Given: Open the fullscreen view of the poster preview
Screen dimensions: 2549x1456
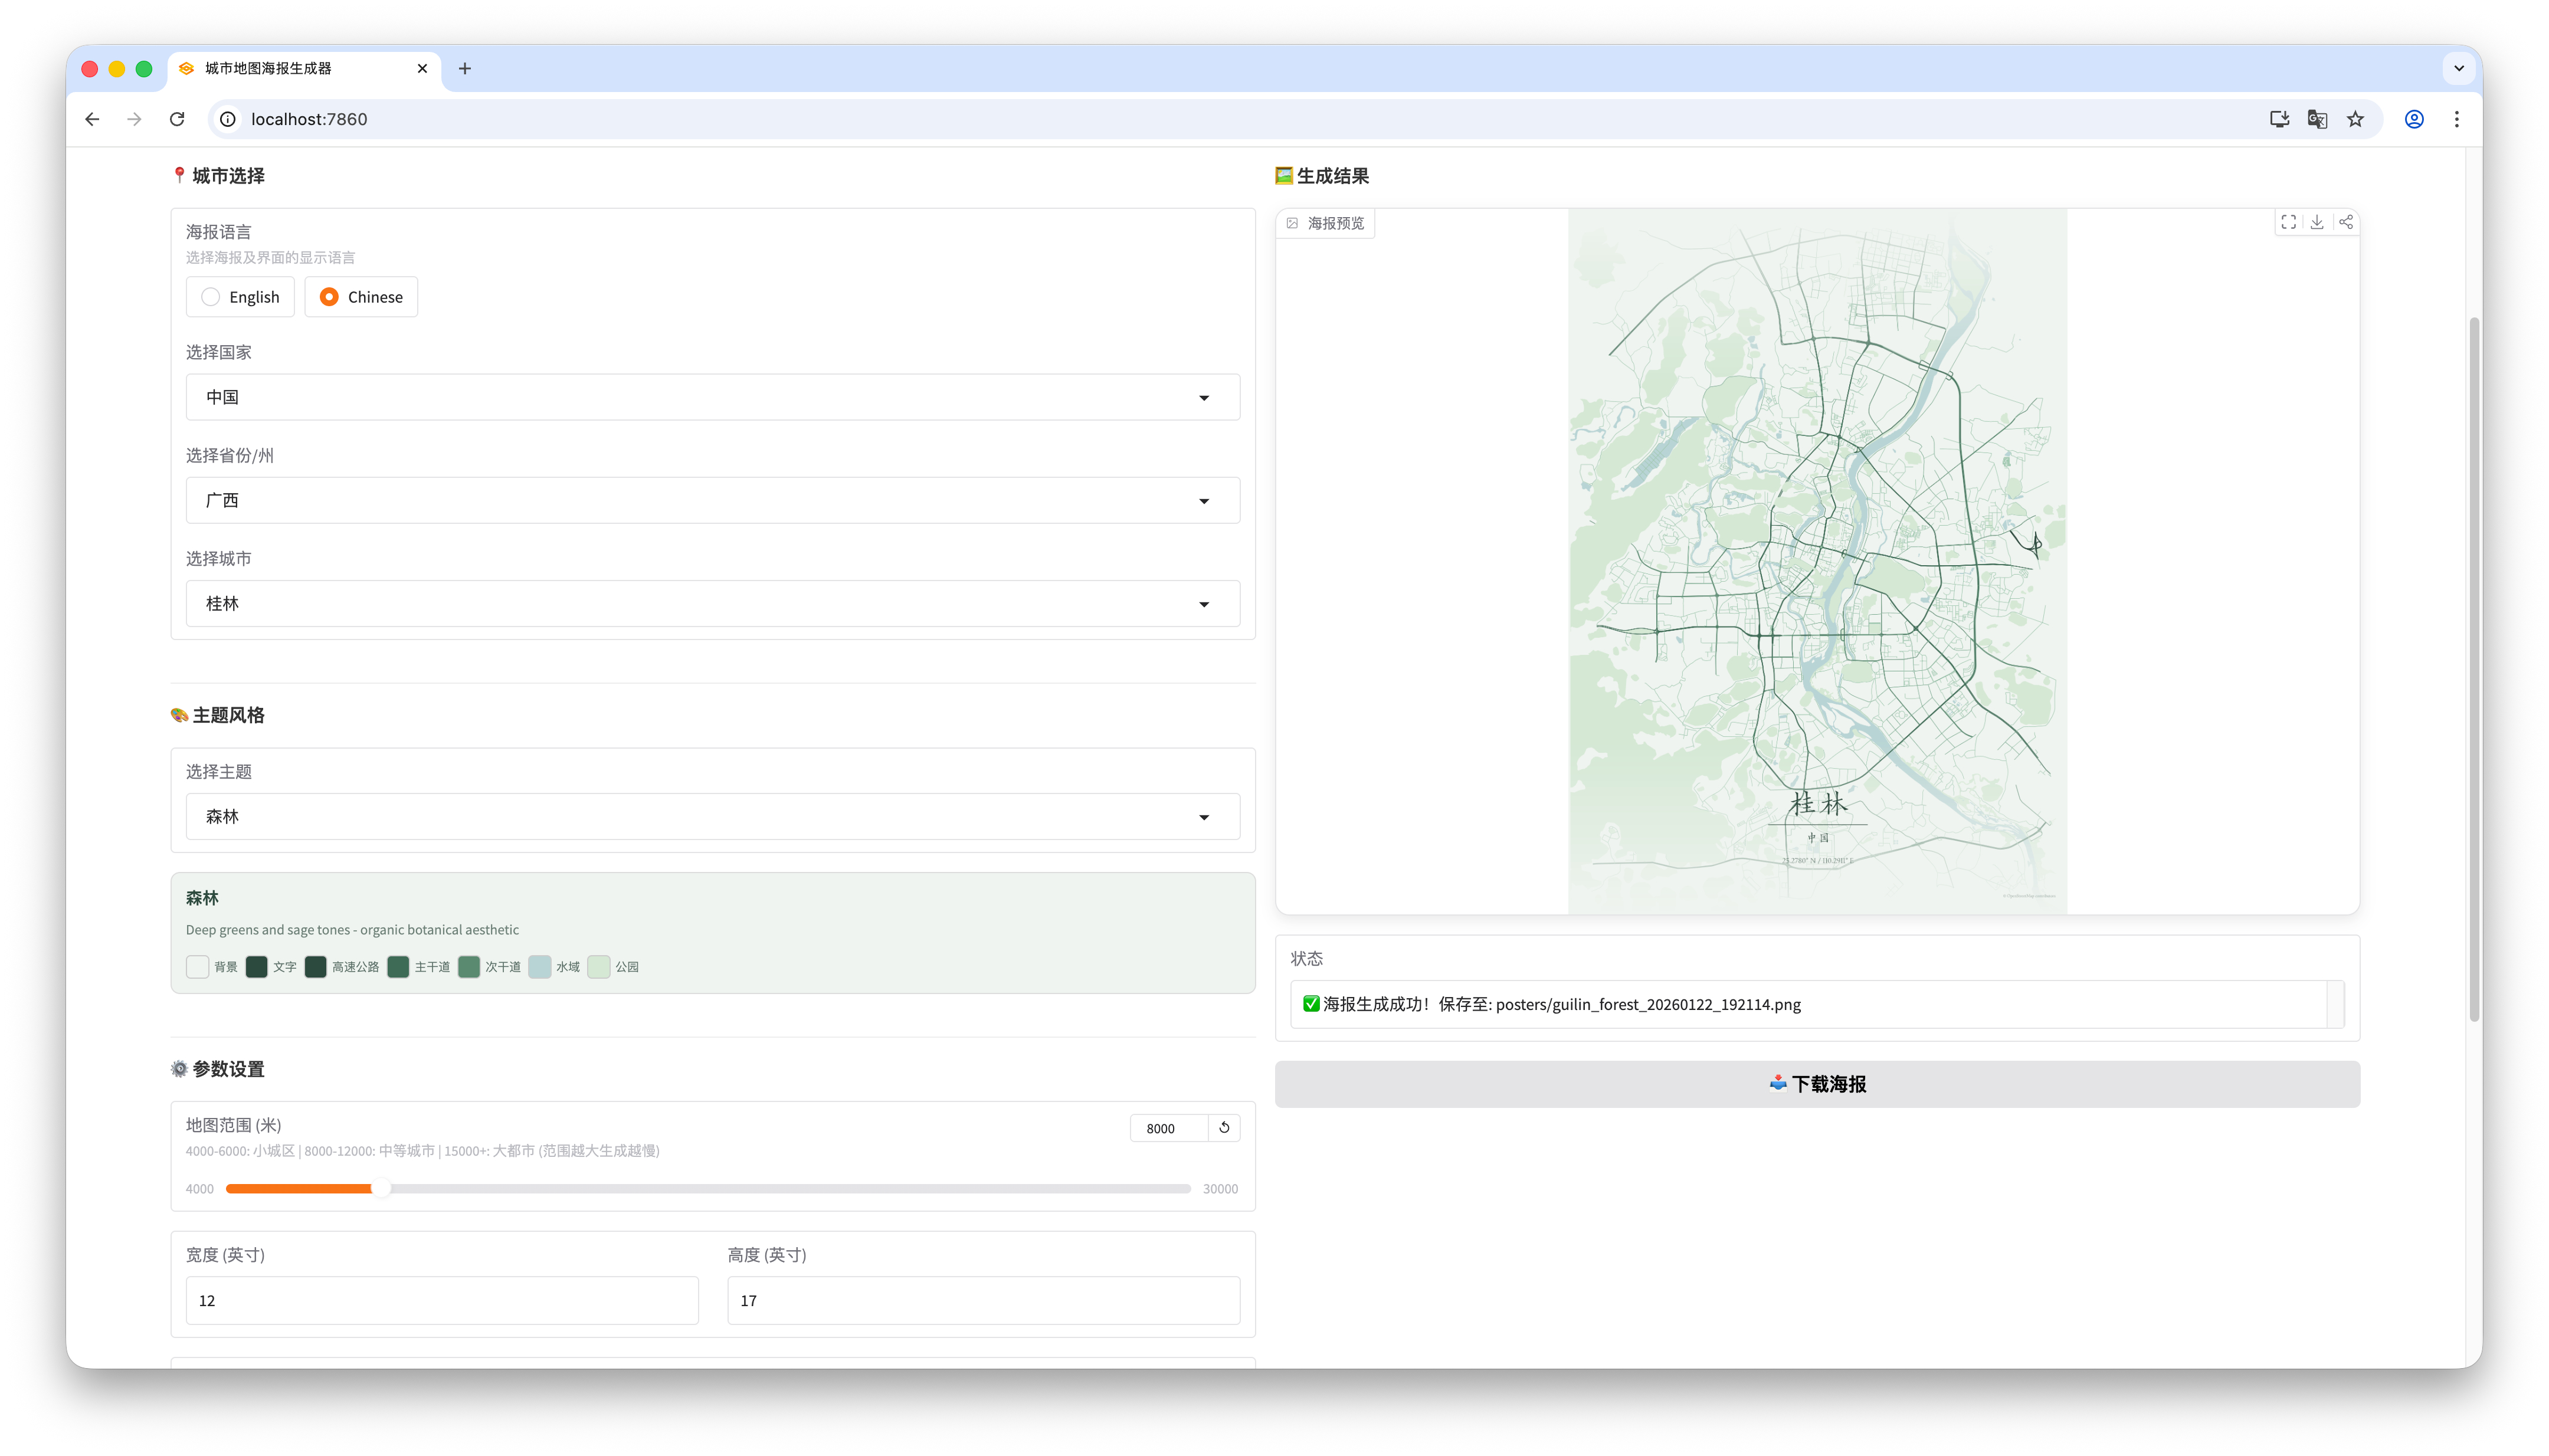Looking at the screenshot, I should click(x=2288, y=222).
